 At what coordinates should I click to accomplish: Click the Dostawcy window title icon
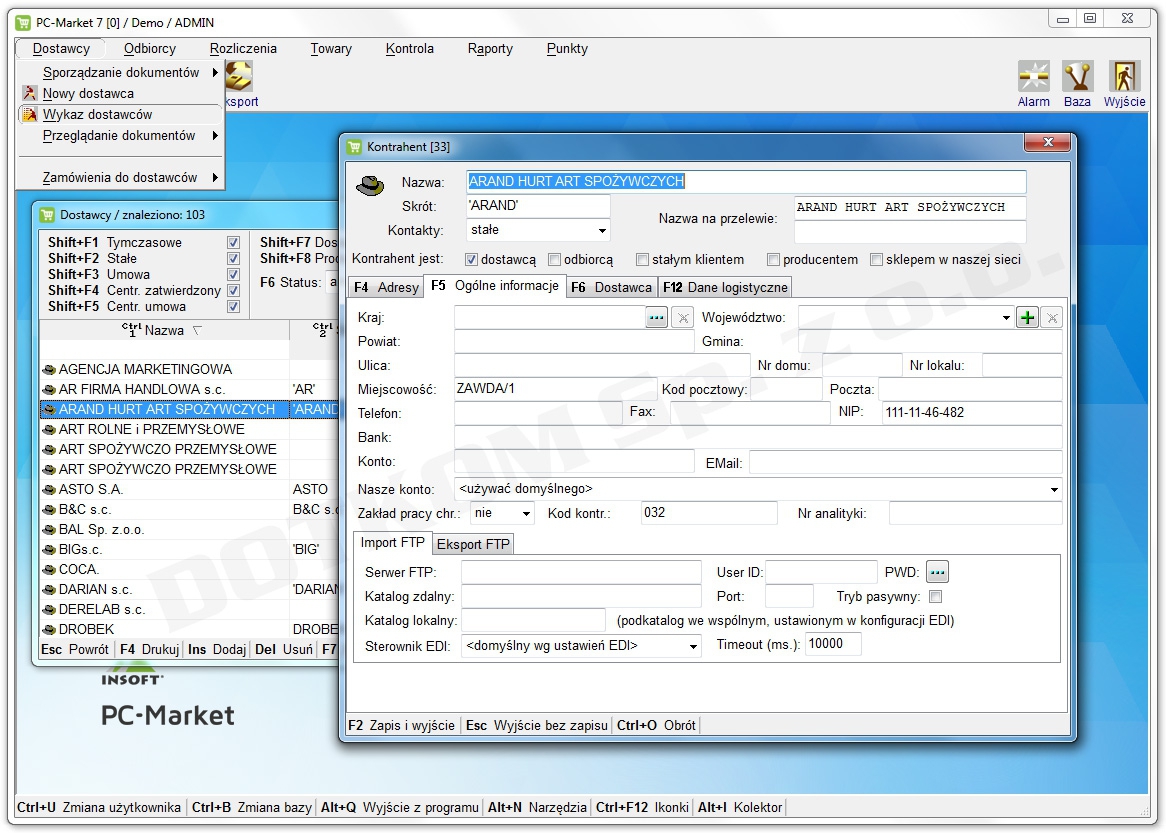pos(48,215)
